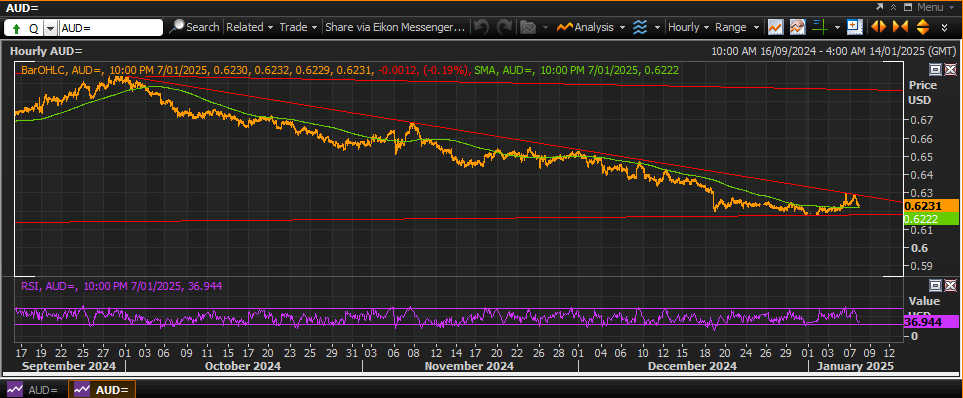The image size is (963, 398).
Task: Click the green crosshair cursor icon
Action: 819,27
